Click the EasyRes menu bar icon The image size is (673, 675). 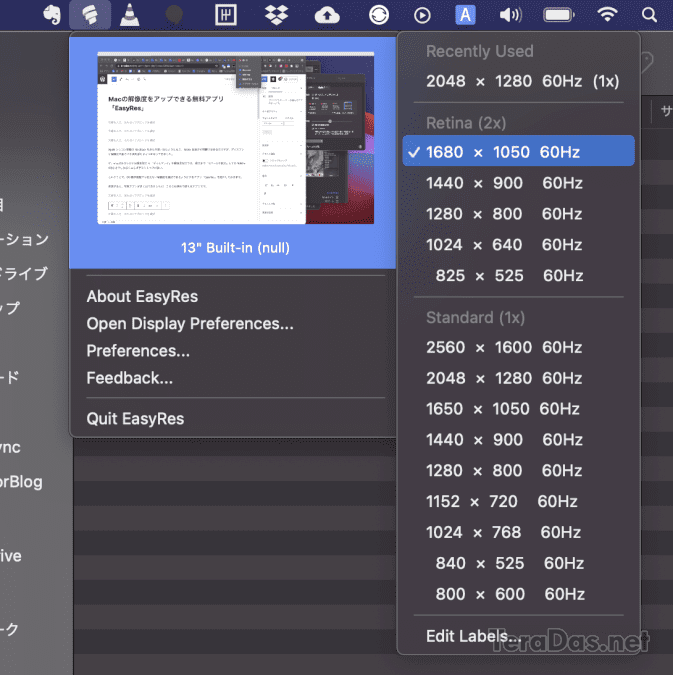click(90, 15)
